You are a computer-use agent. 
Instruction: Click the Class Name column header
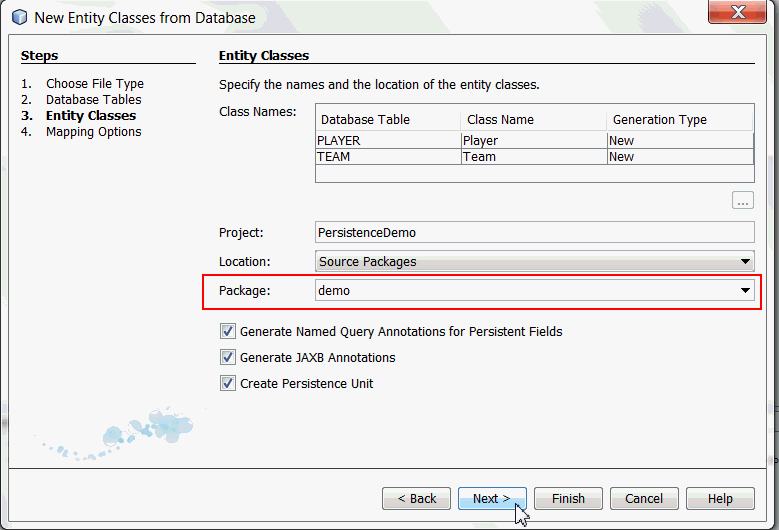(x=533, y=120)
